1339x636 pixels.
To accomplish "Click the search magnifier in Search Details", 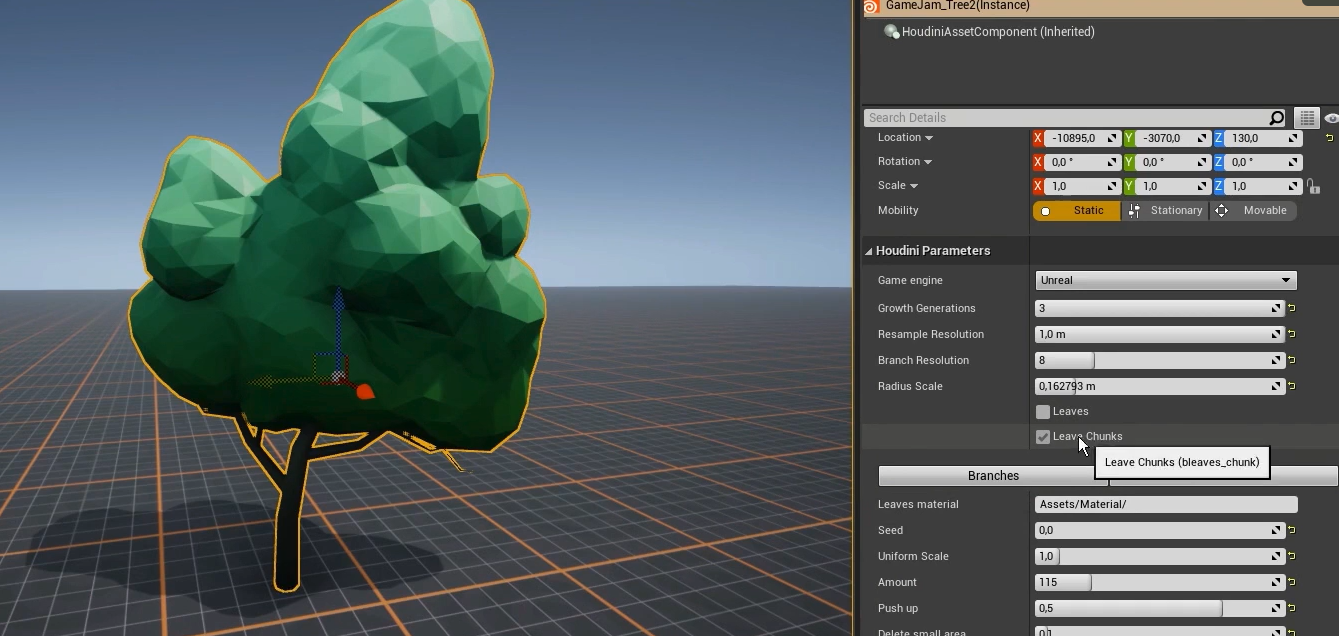I will [1276, 118].
